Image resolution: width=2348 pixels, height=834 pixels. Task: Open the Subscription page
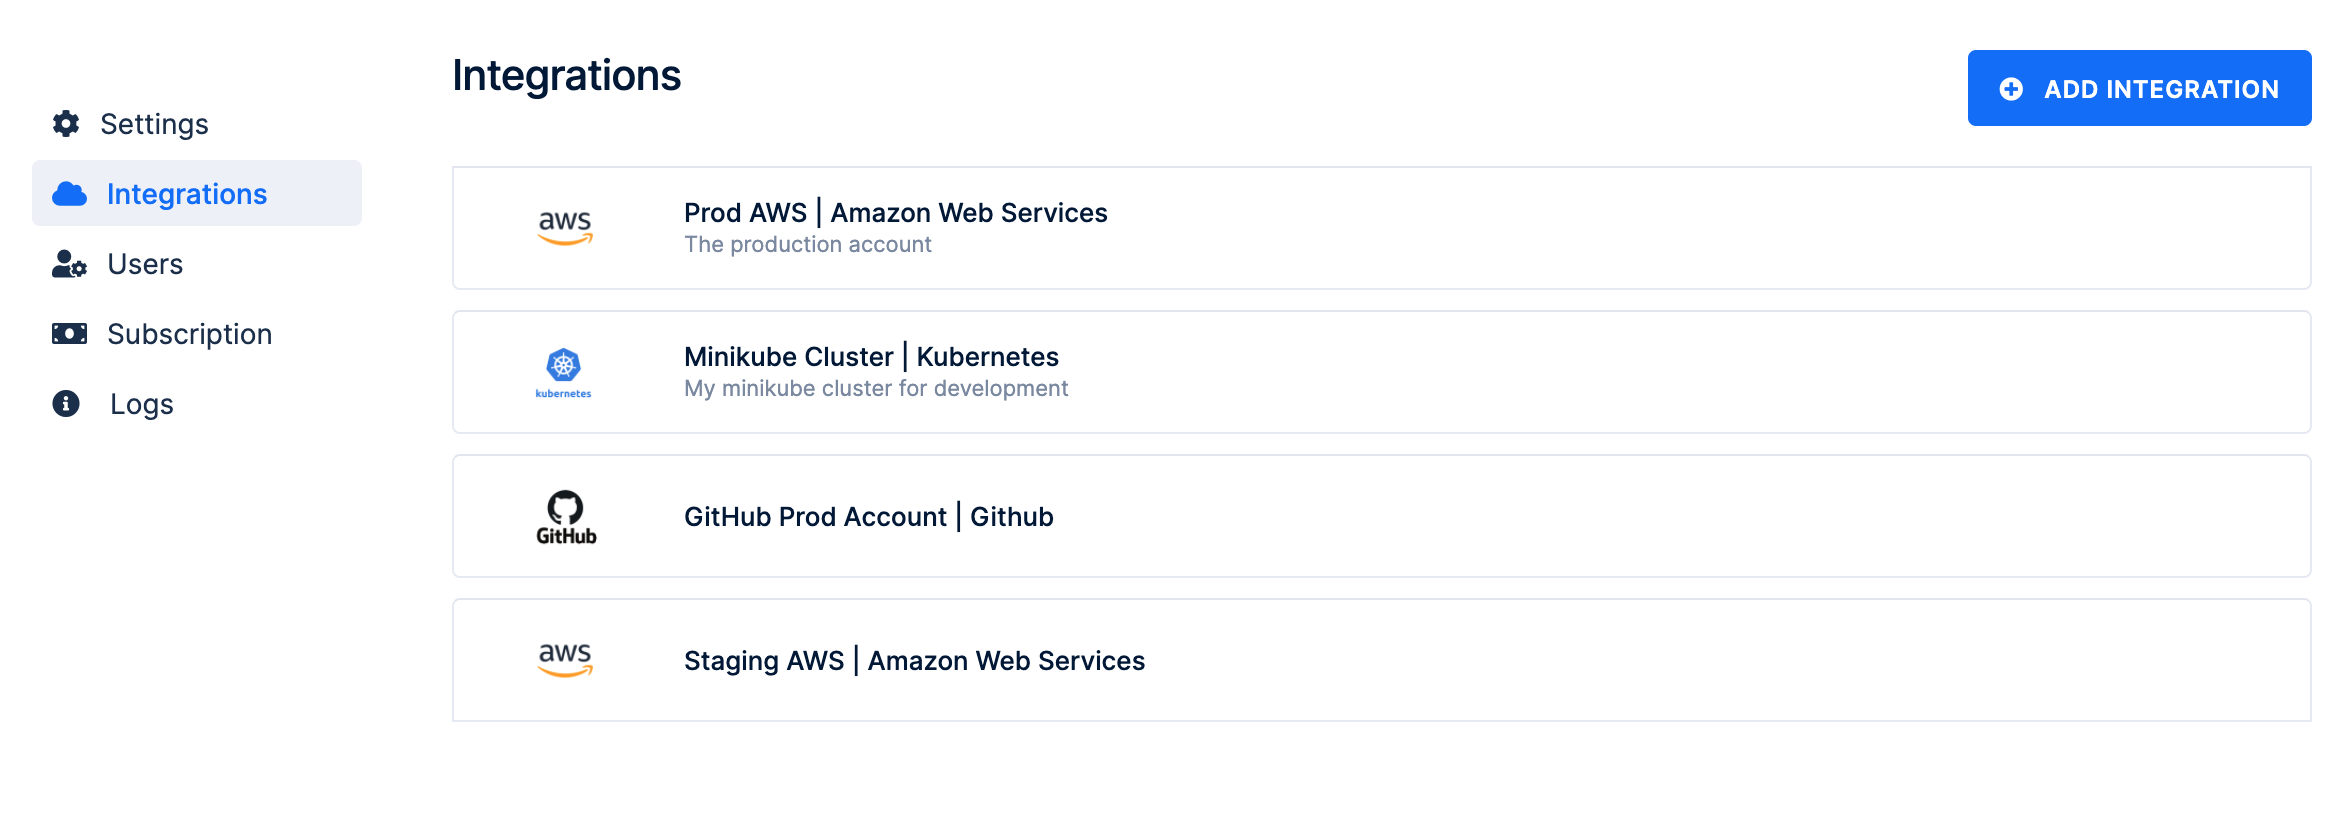[x=189, y=334]
